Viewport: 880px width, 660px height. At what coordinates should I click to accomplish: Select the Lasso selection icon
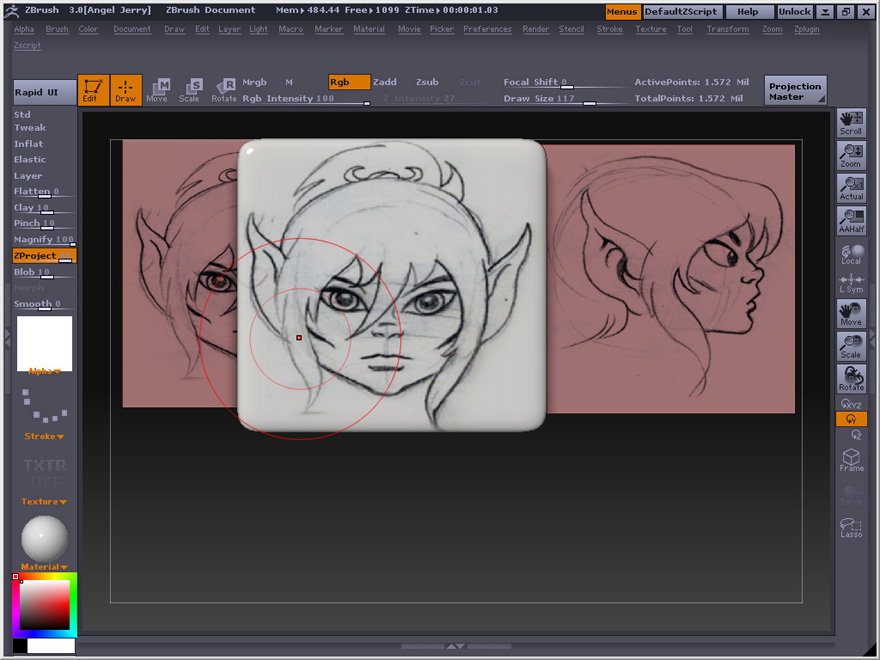tap(851, 527)
